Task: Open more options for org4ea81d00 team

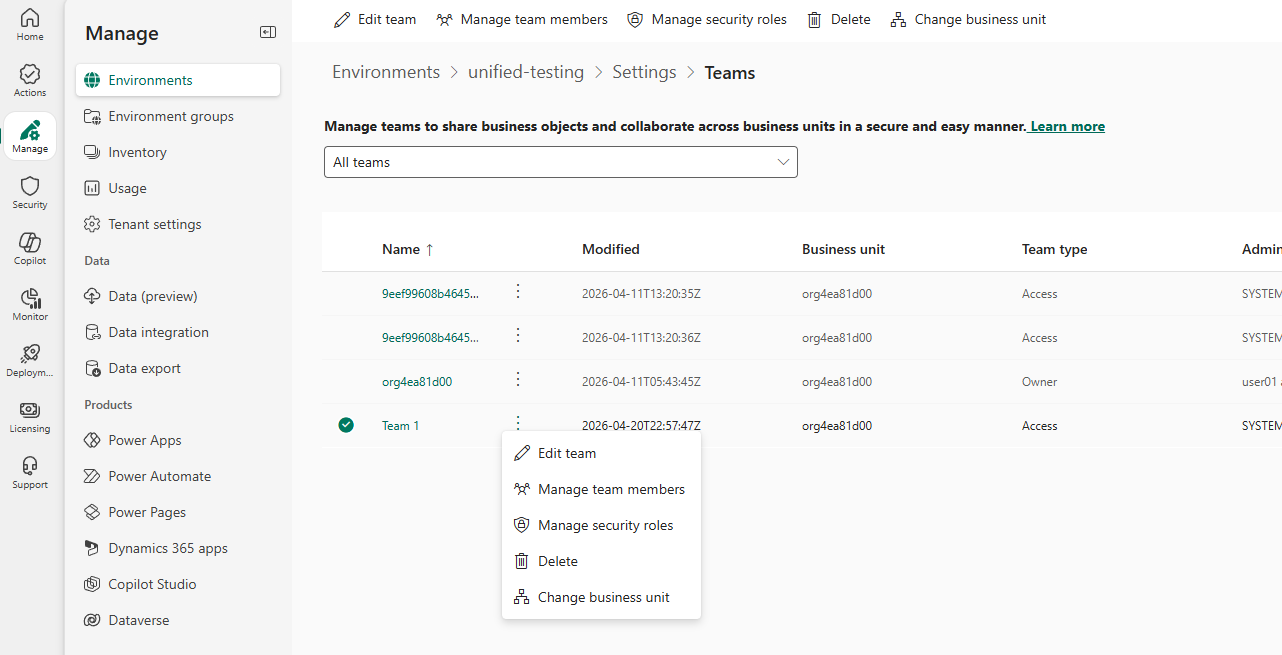Action: pyautogui.click(x=518, y=379)
